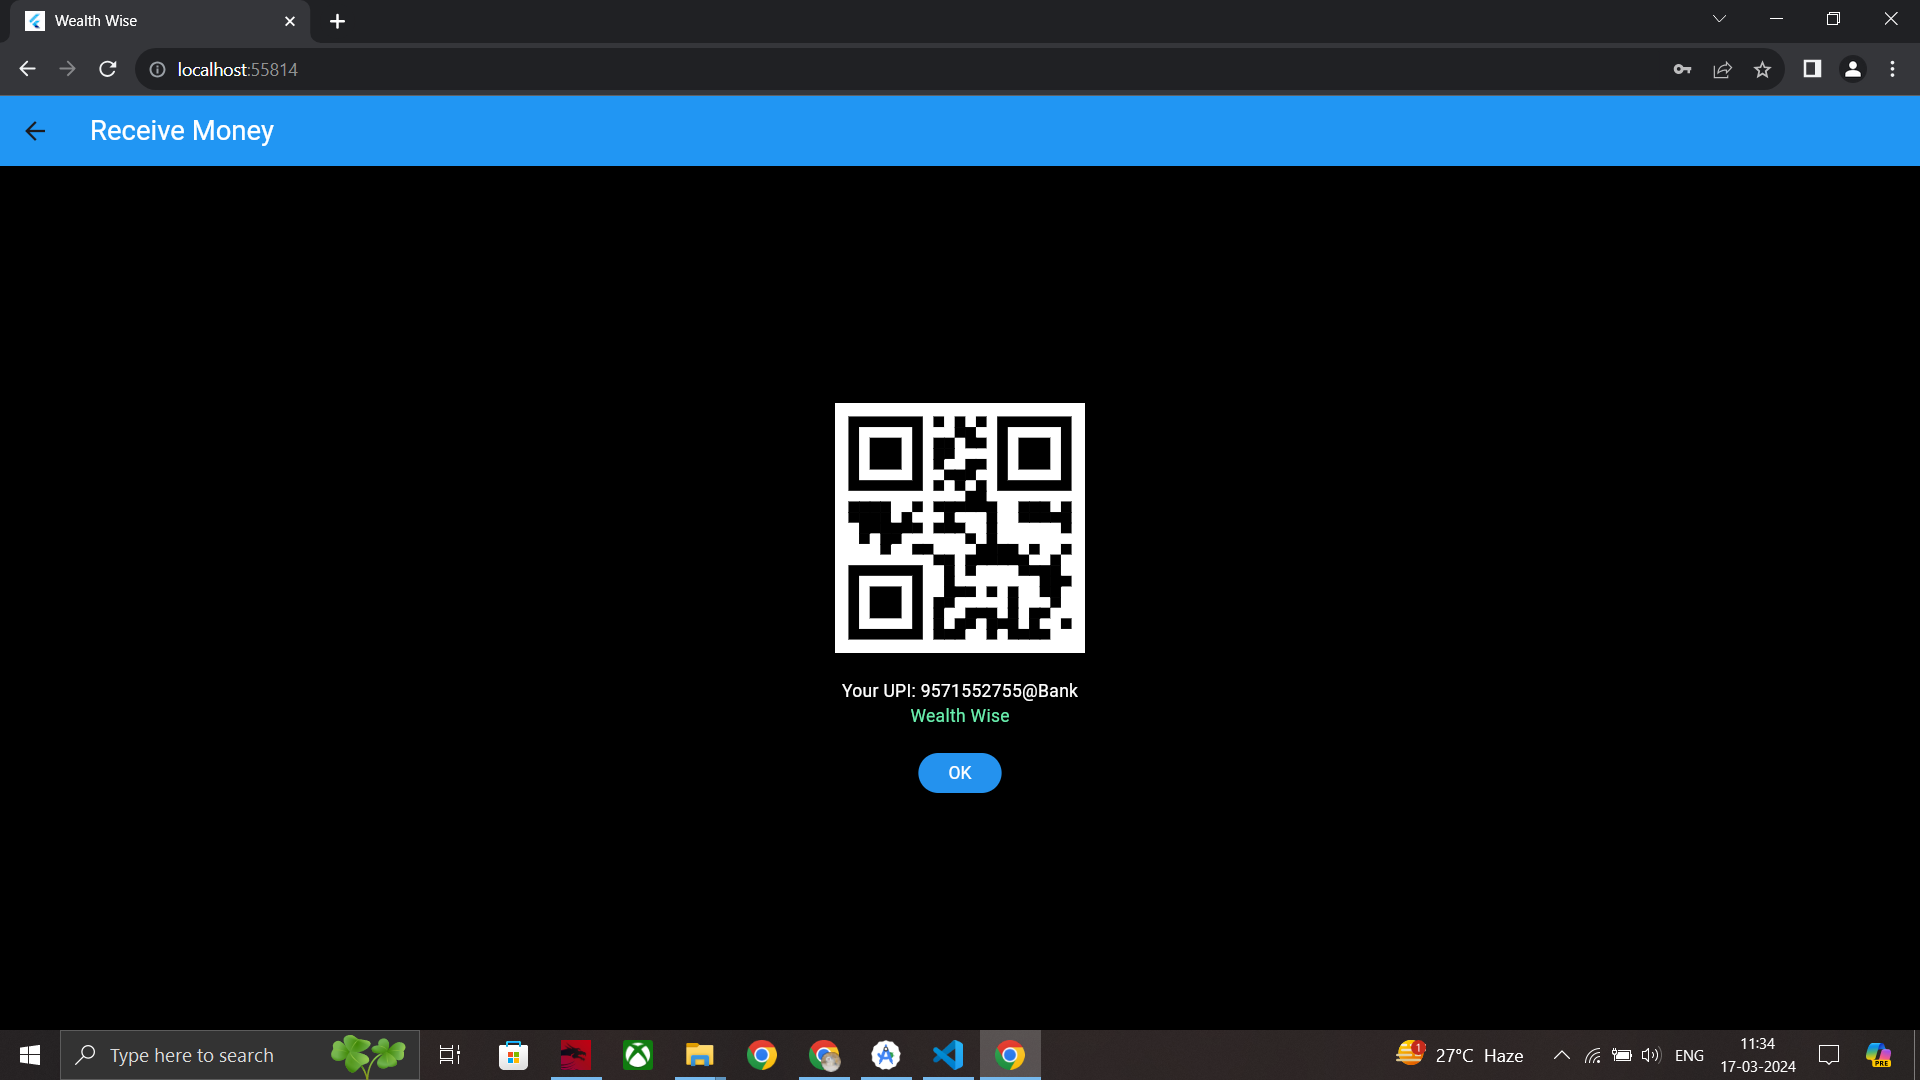Select the Wealth Wise browser tab
This screenshot has width=1920, height=1080.
tap(160, 21)
